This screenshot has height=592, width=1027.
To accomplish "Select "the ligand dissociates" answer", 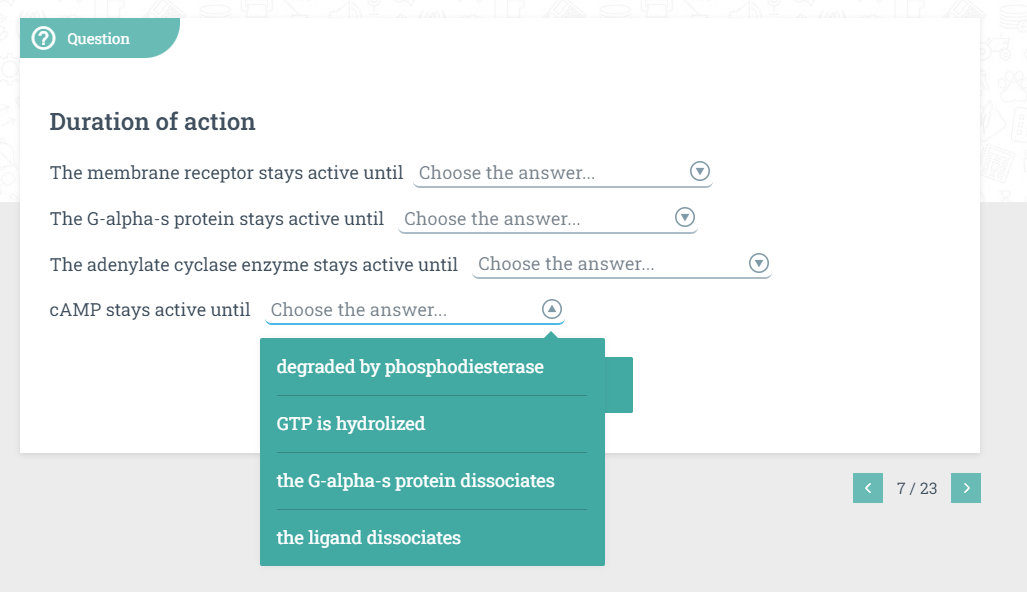I will [369, 538].
